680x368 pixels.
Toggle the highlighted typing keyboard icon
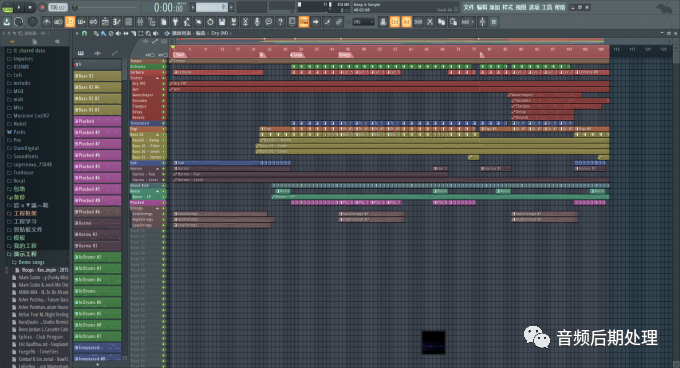pyautogui.click(x=304, y=22)
